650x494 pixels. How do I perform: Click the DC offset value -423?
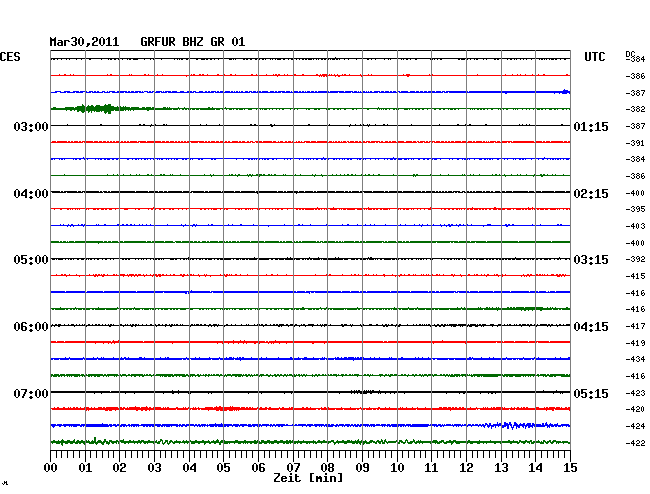pos(635,393)
